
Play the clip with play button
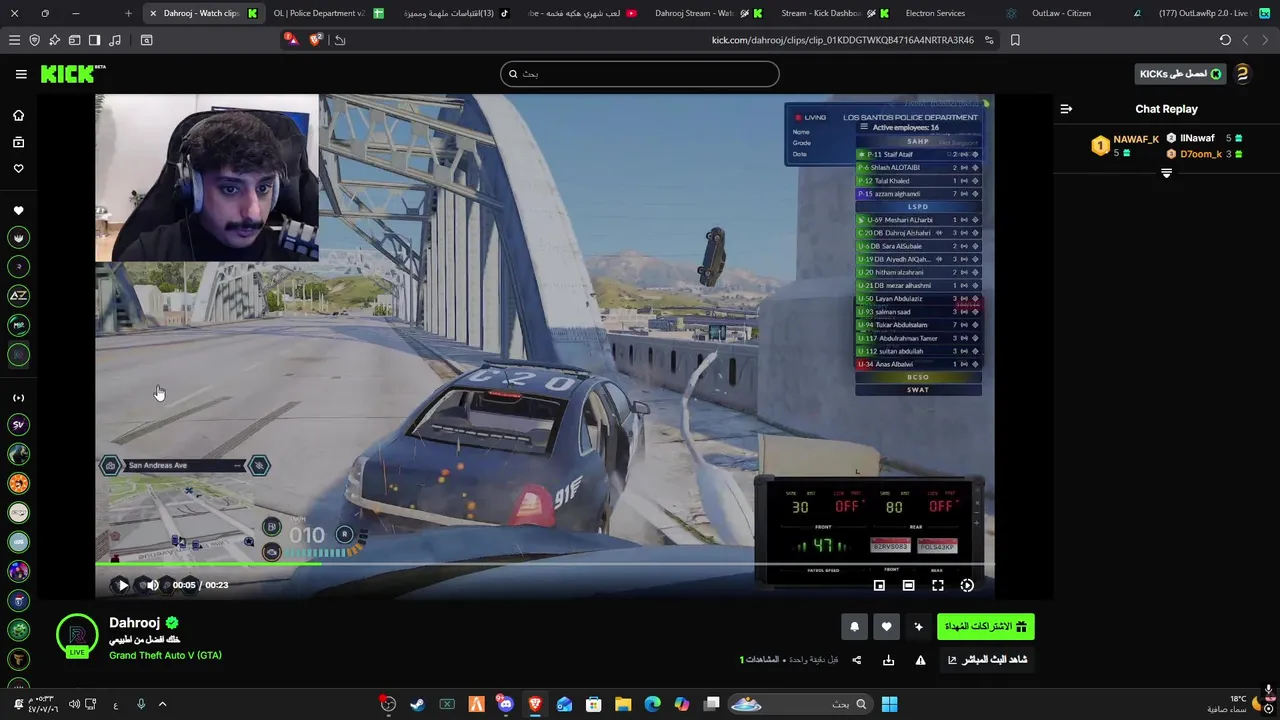click(123, 585)
